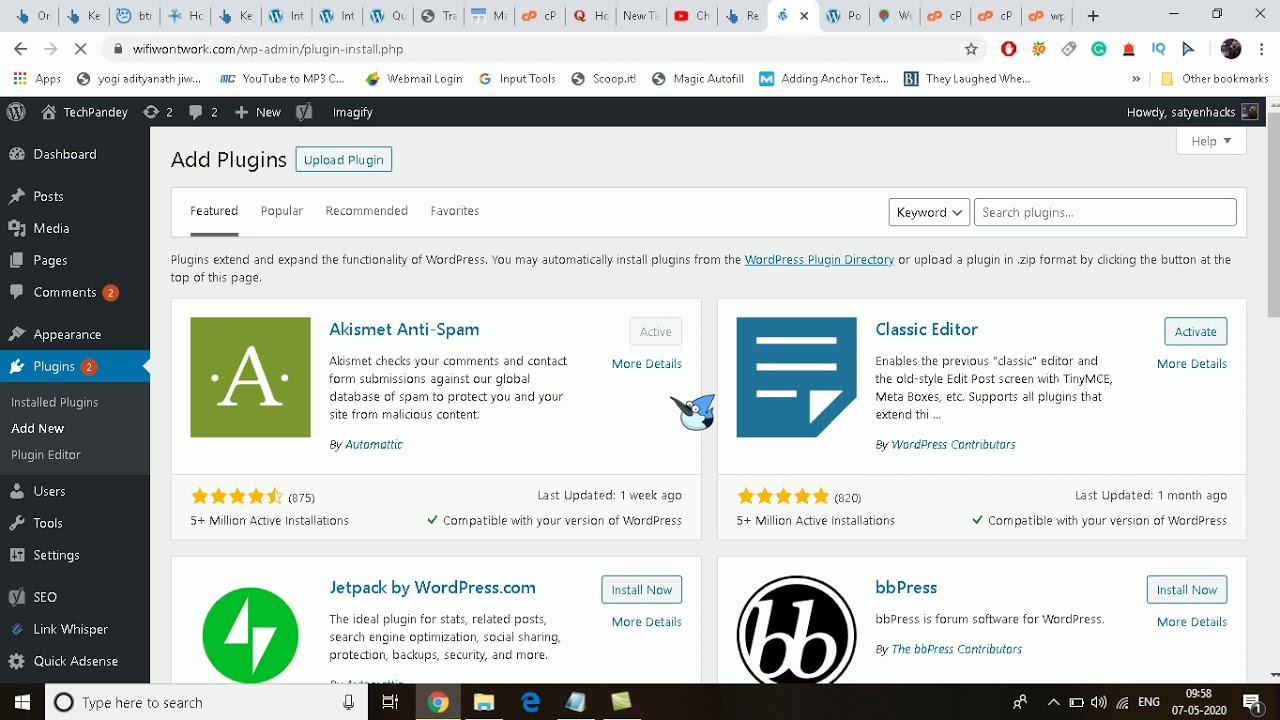1280x720 pixels.
Task: Install the bbPress plugin now
Action: tap(1186, 590)
